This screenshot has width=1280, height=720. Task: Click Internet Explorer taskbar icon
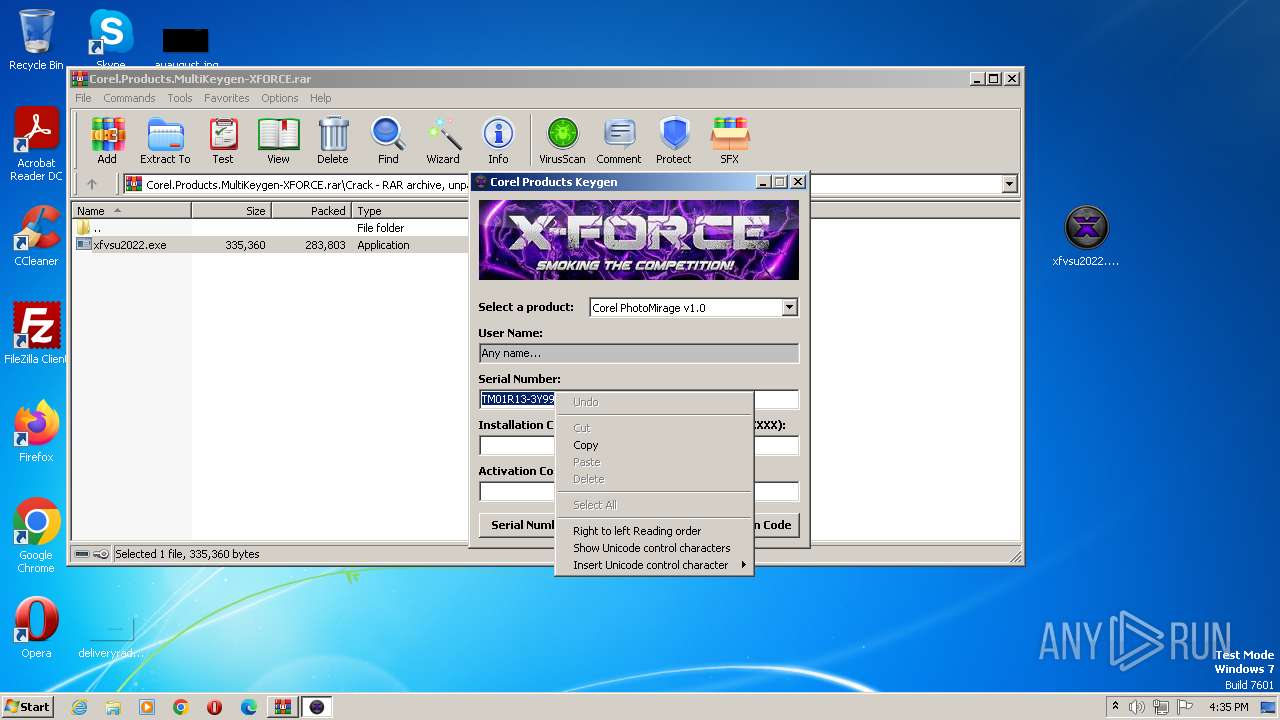coord(79,707)
